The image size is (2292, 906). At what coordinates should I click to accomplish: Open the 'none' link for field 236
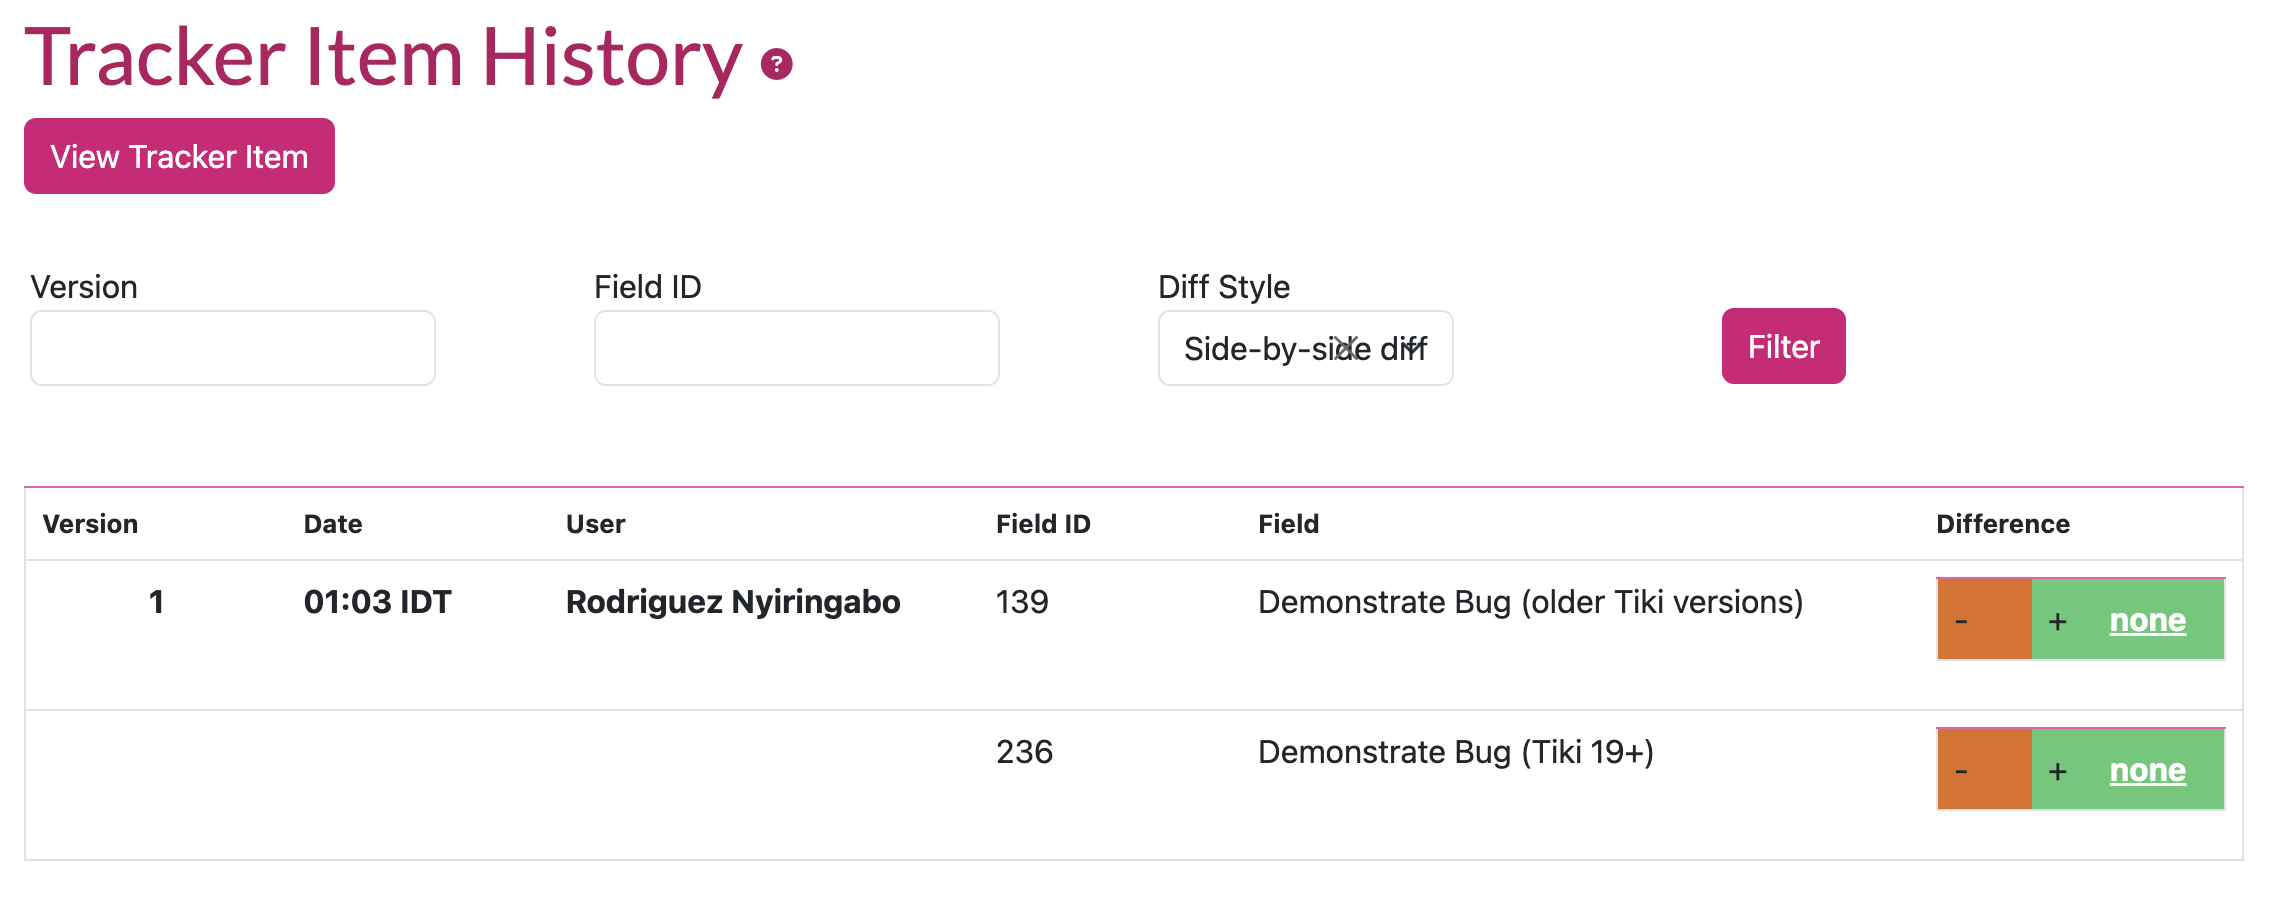(x=2147, y=770)
